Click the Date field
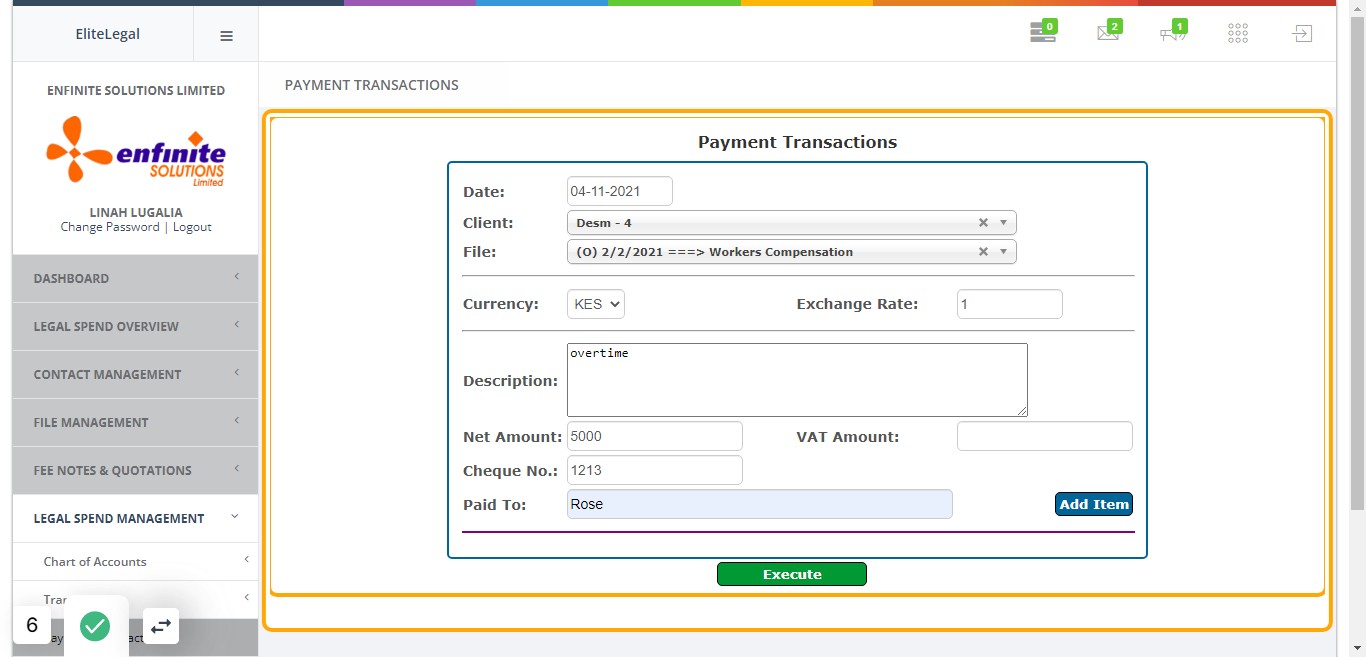This screenshot has height=657, width=1366. 620,191
